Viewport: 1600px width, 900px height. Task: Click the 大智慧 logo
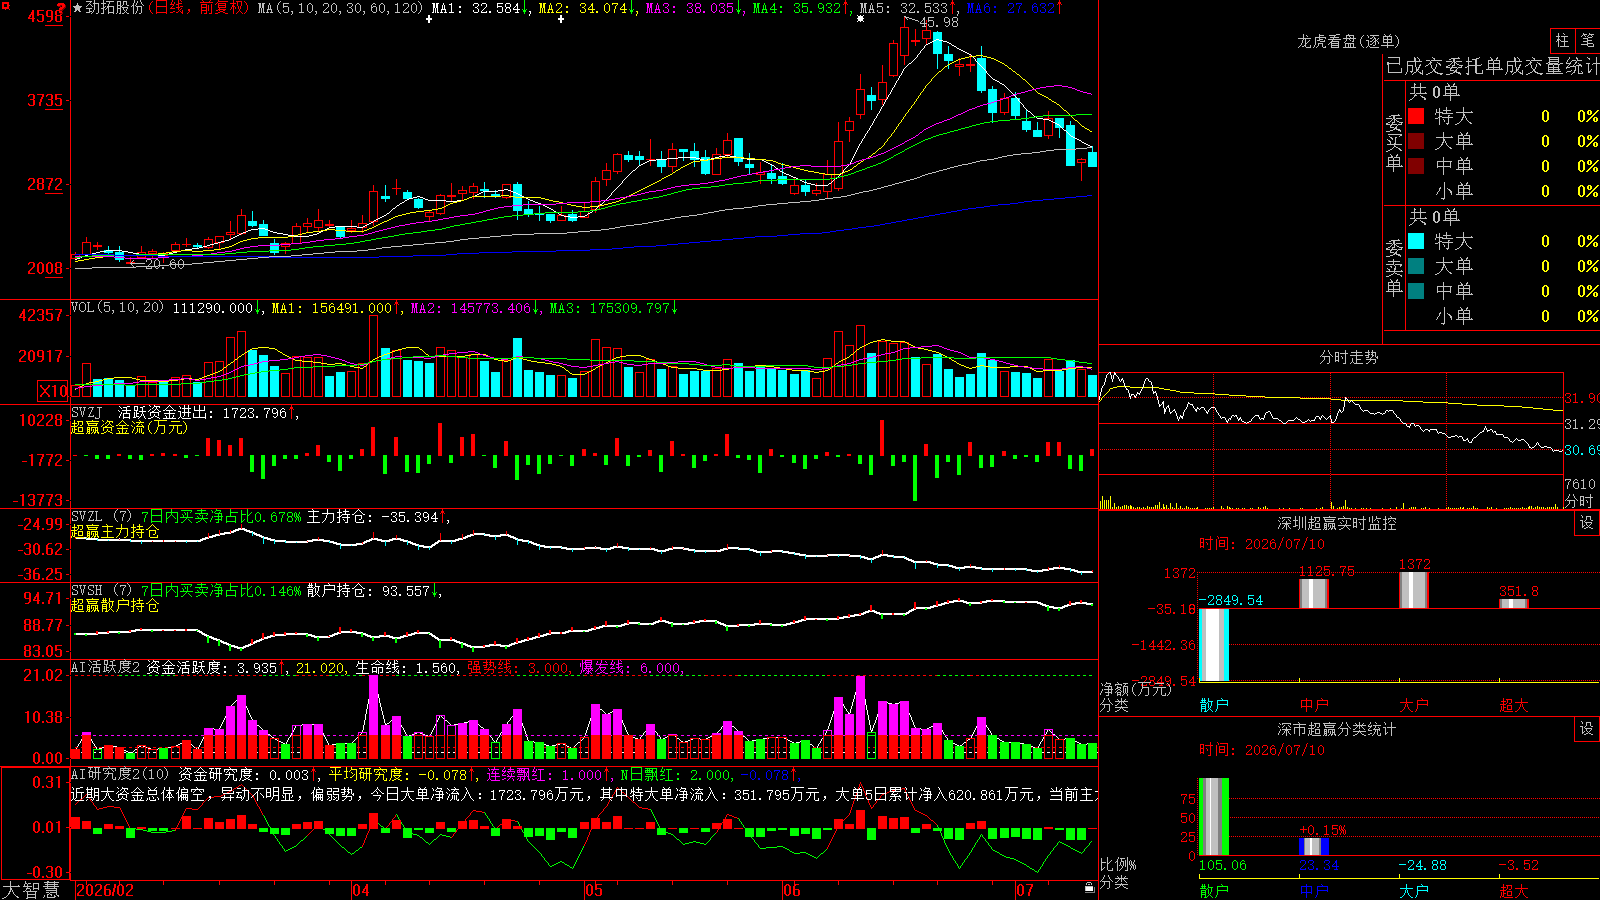click(31, 890)
